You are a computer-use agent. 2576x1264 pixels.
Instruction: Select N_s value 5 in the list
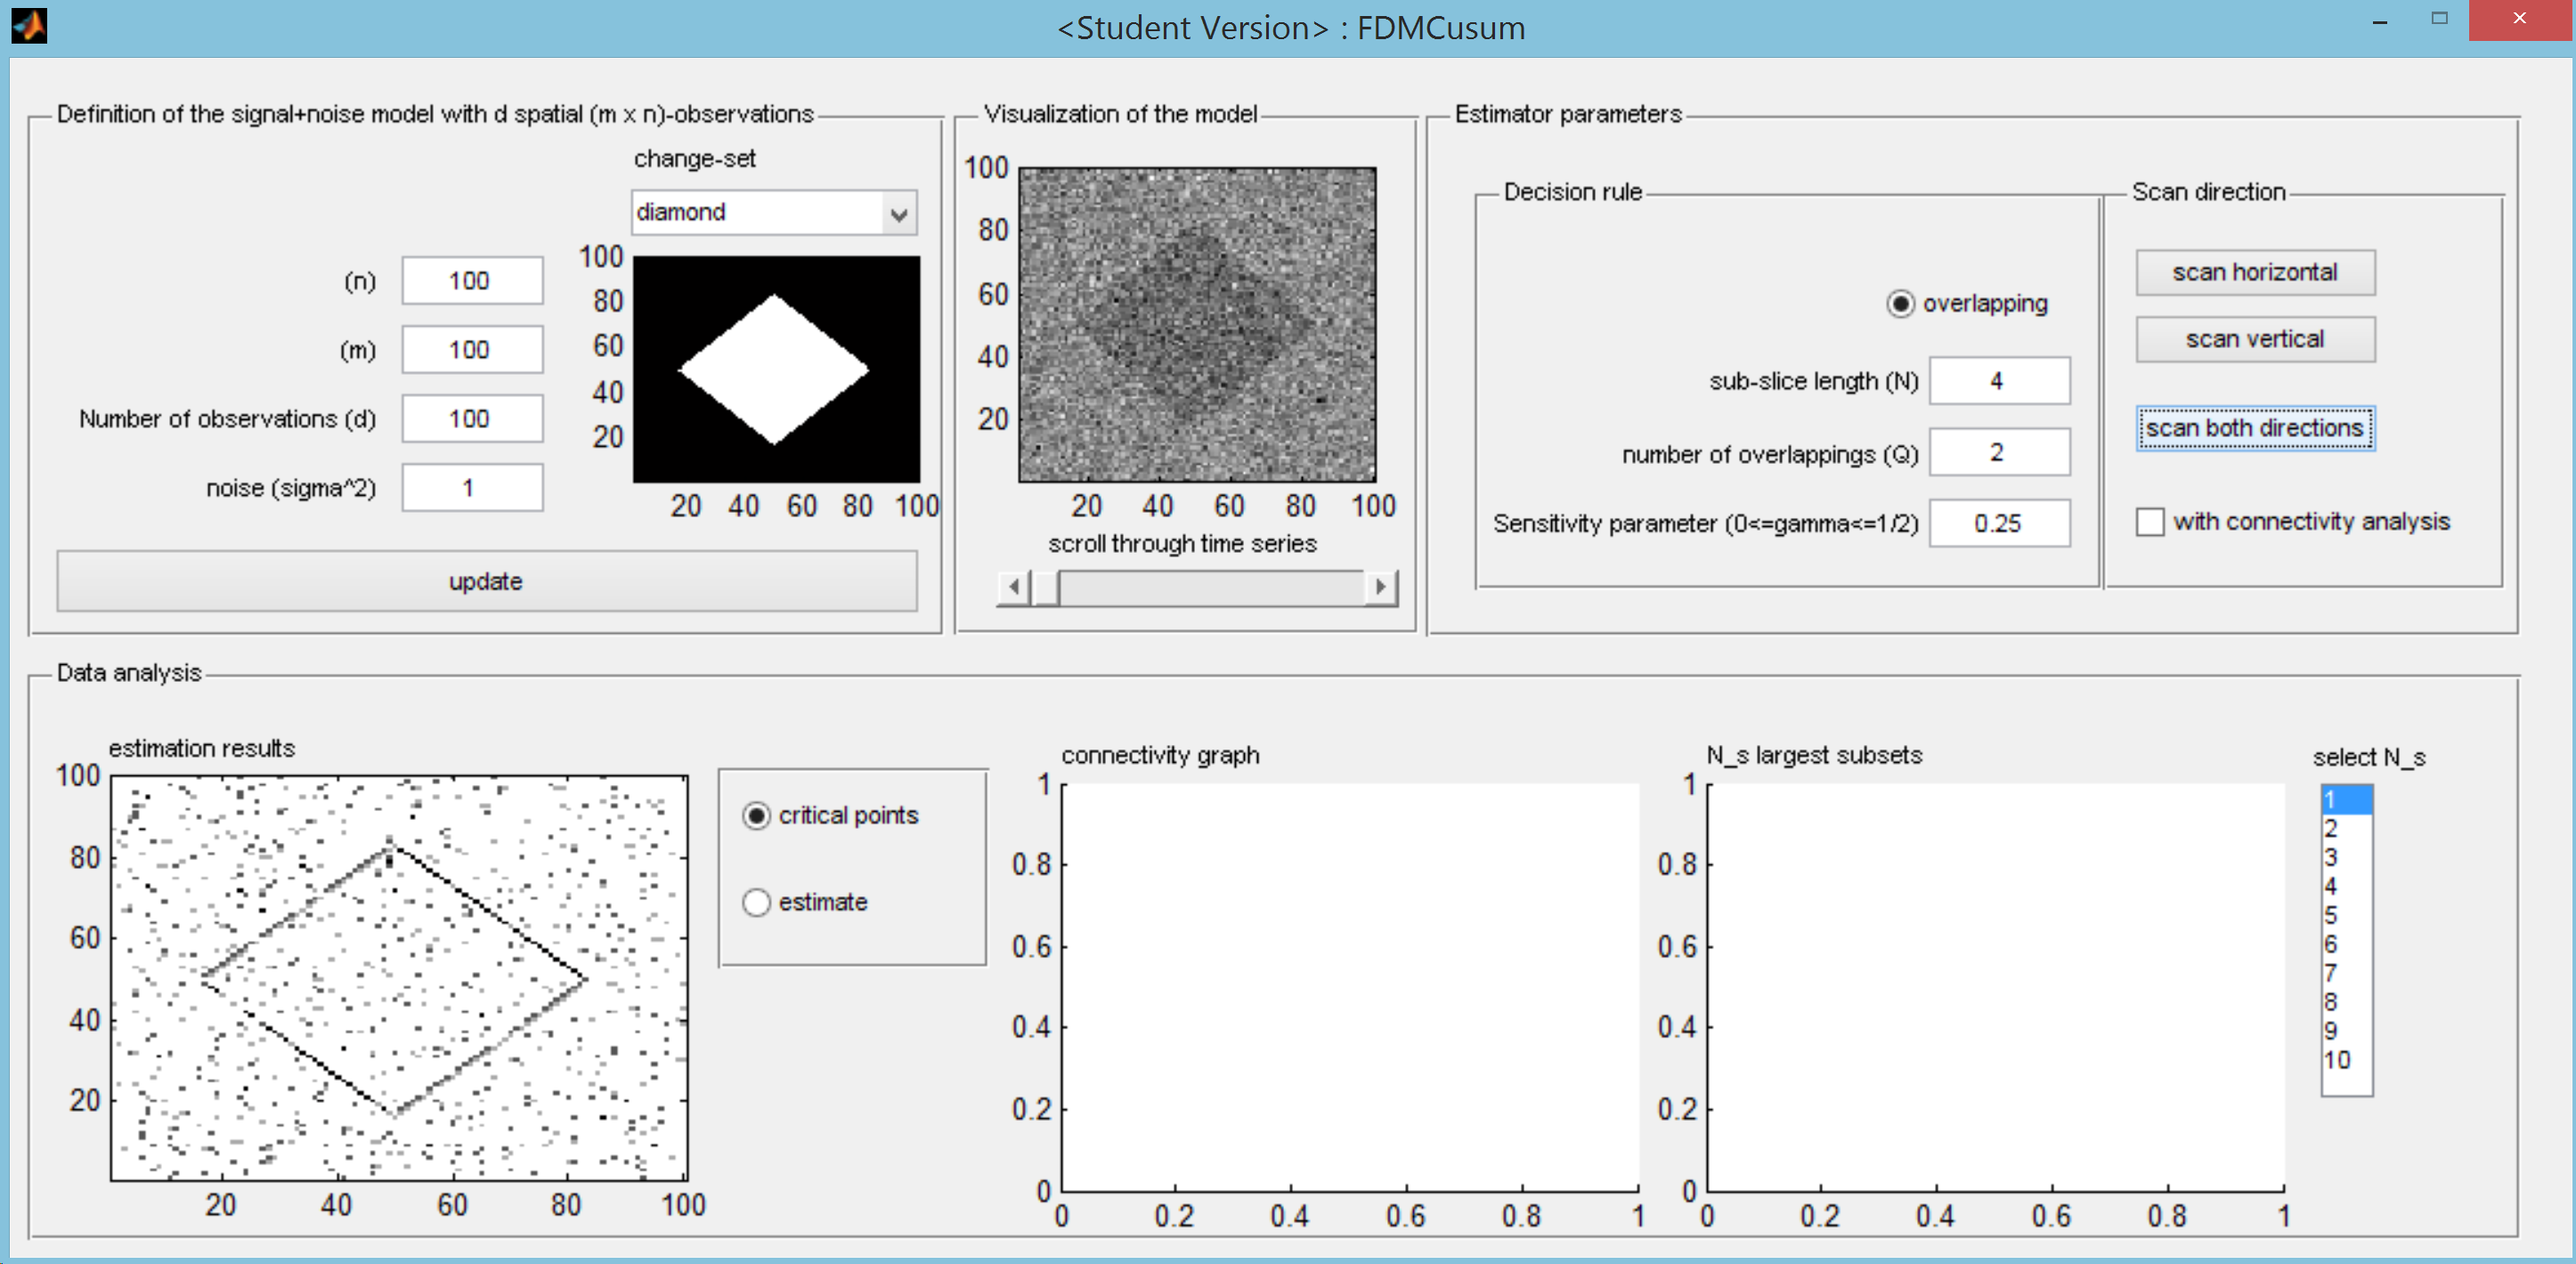(x=2346, y=916)
